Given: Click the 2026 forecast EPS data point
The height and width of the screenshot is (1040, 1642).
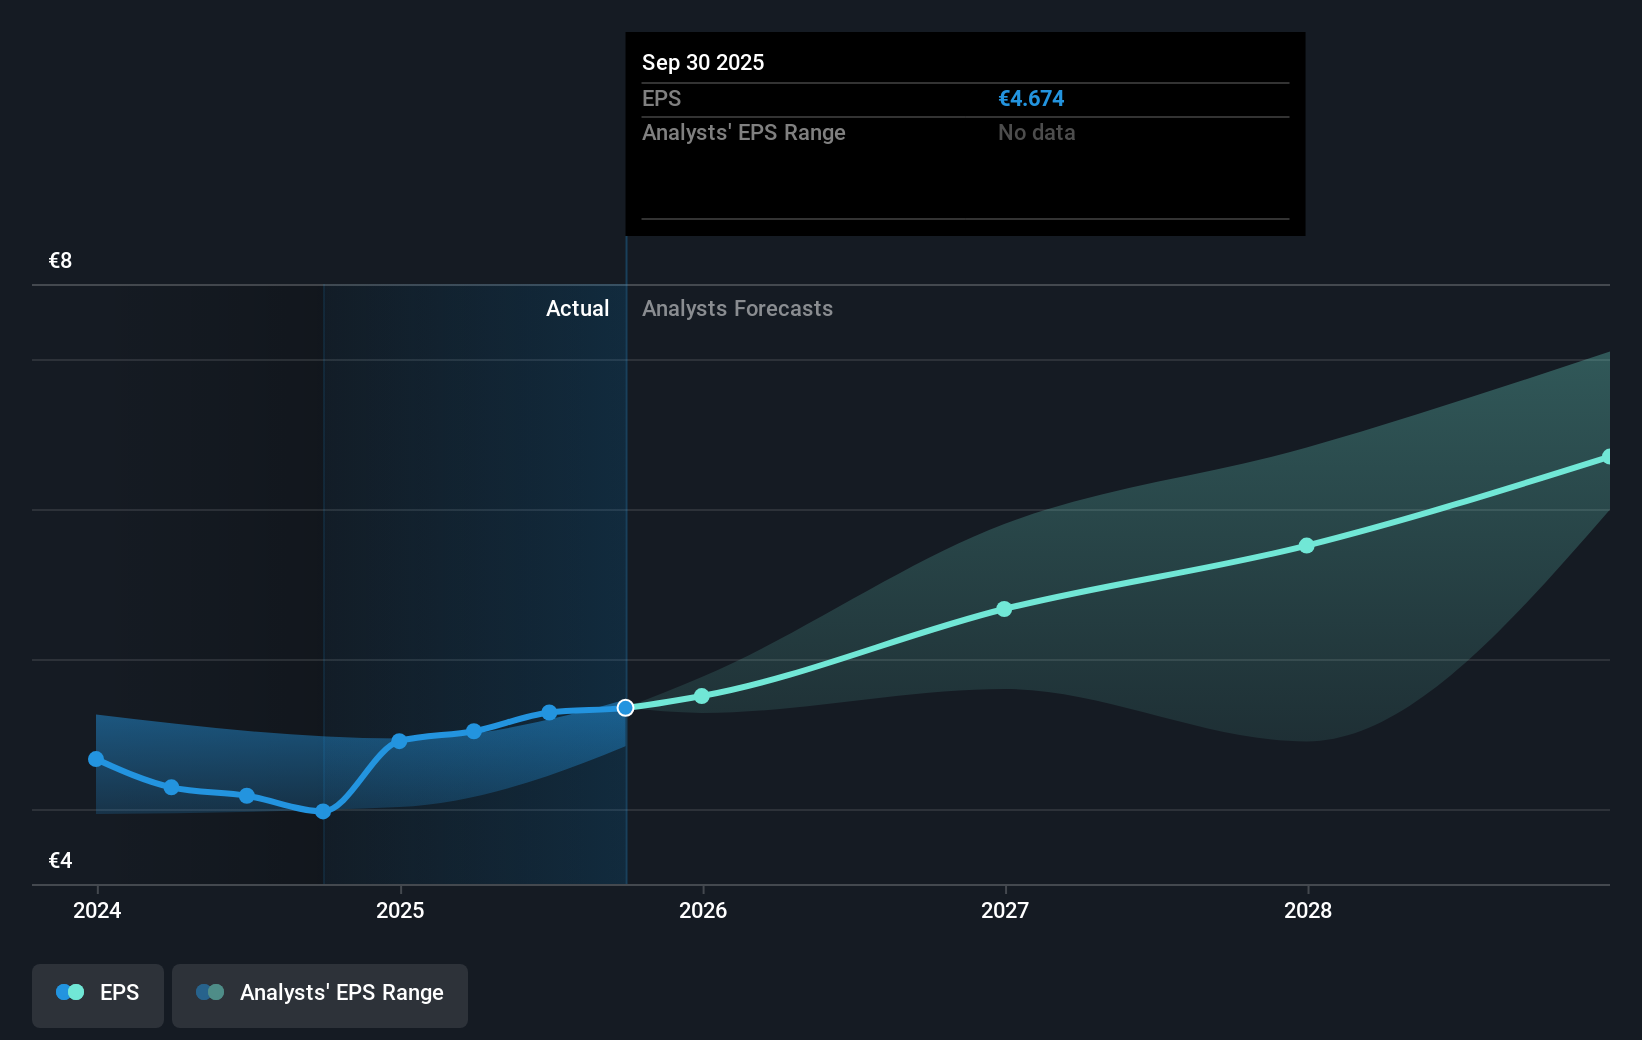Looking at the screenshot, I should pyautogui.click(x=702, y=696).
